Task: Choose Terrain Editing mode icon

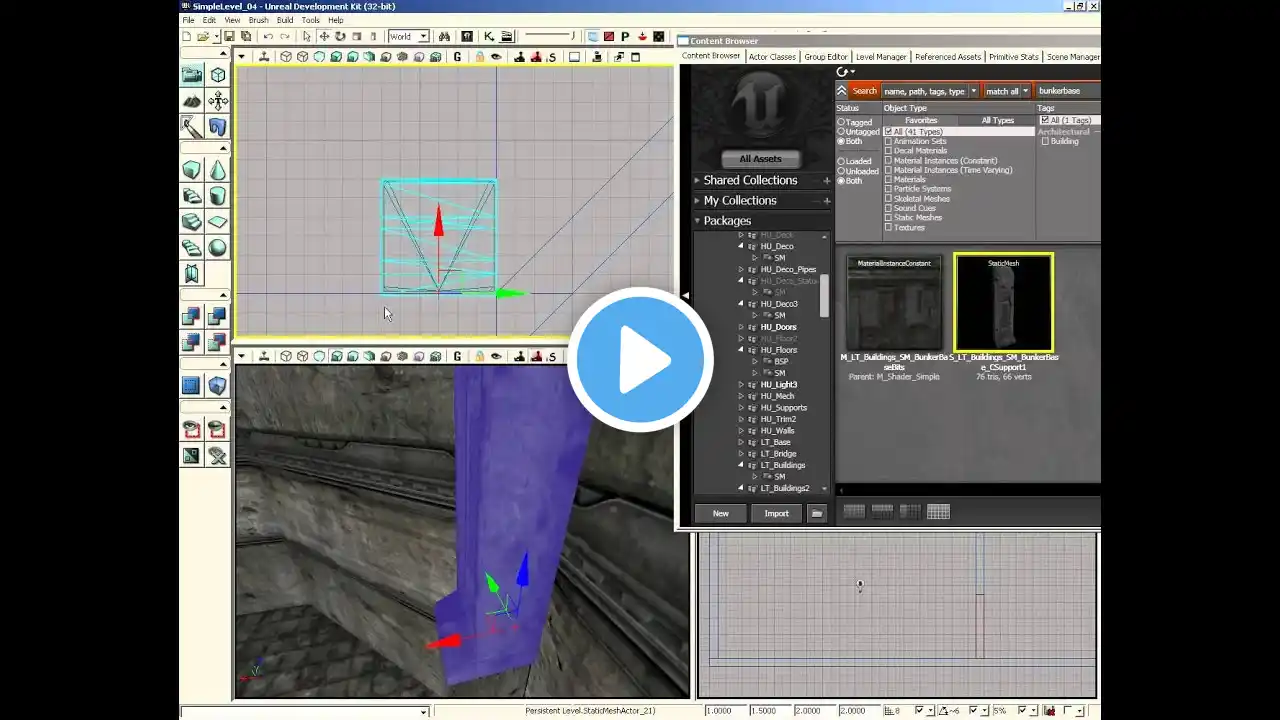Action: click(192, 101)
